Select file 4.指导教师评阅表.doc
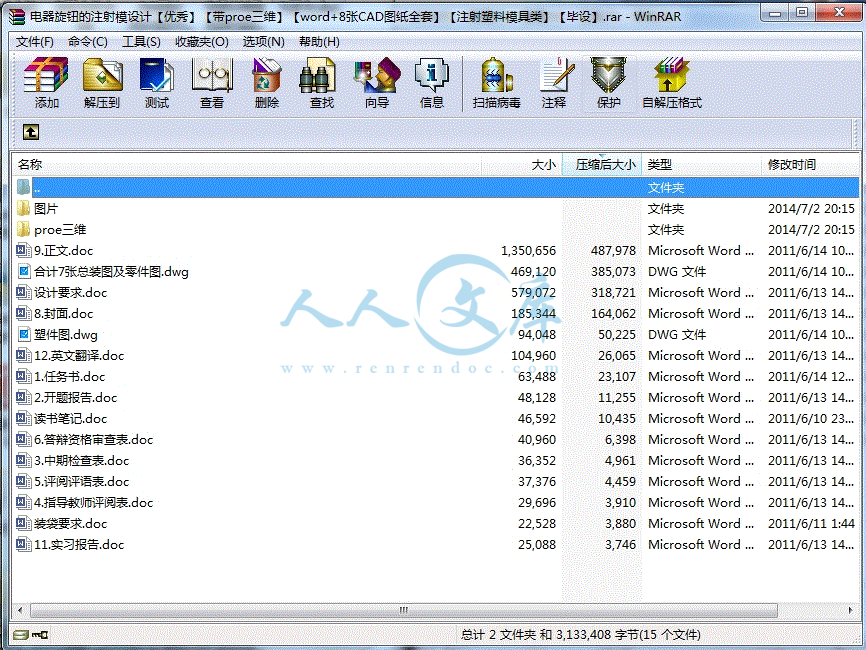866x650 pixels. coord(93,502)
